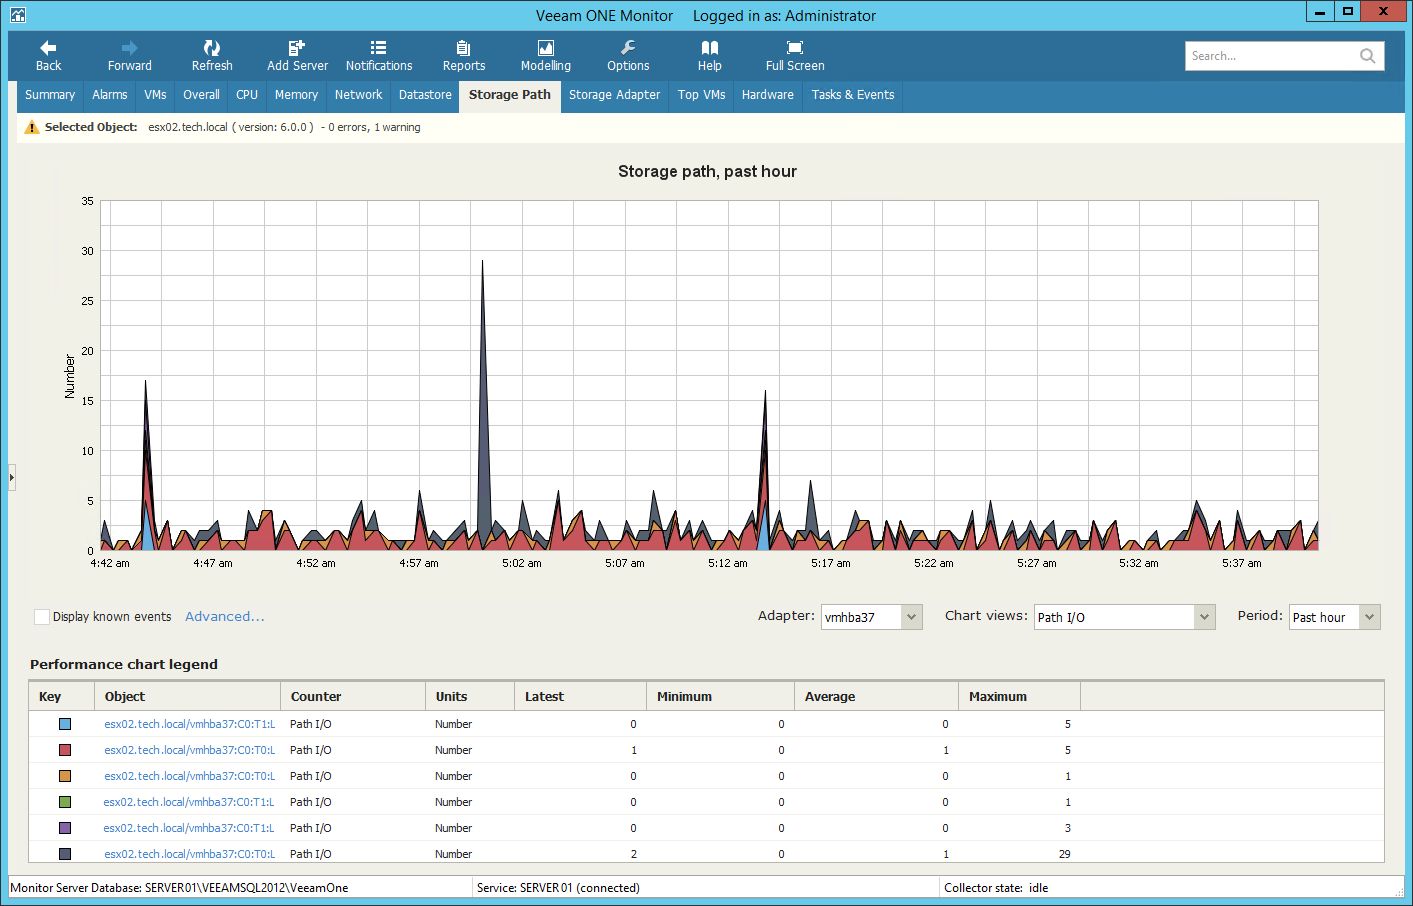
Task: Click the warning icon beside Selected Object
Action: pyautogui.click(x=32, y=127)
